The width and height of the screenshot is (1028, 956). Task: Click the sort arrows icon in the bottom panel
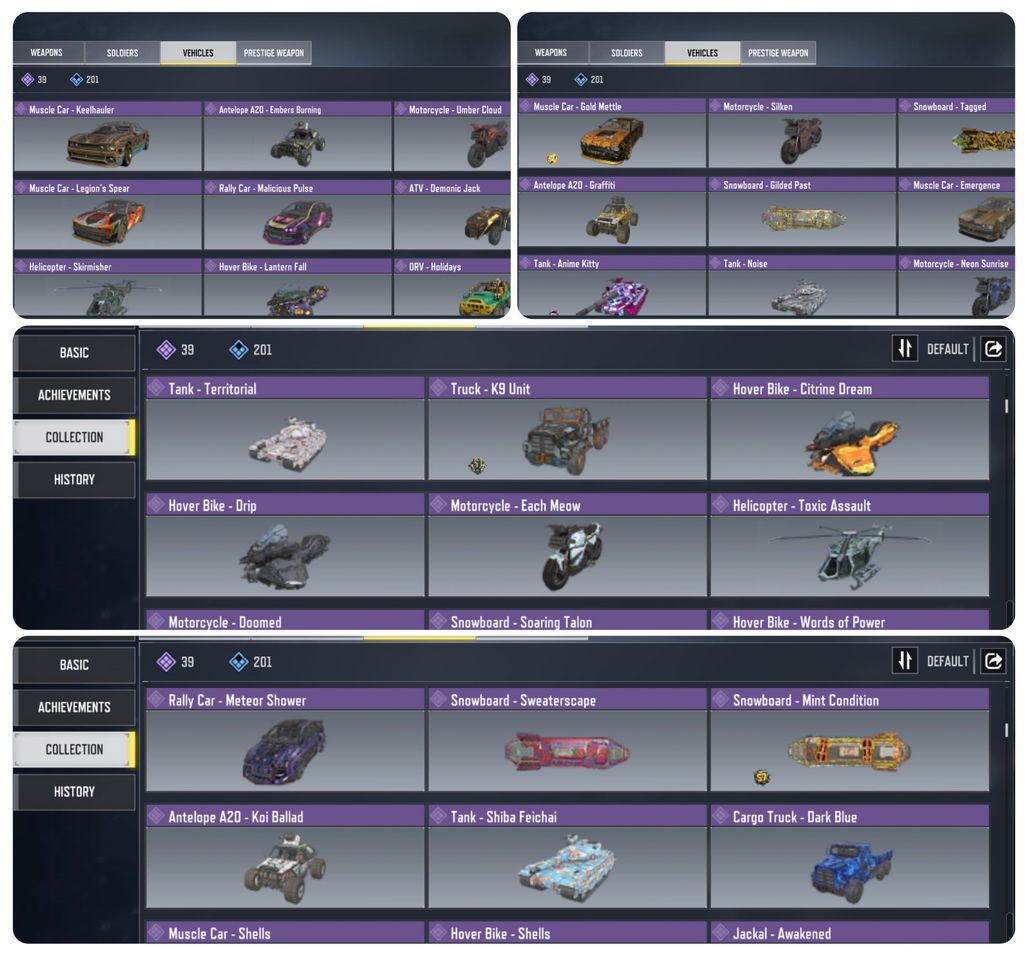pos(905,661)
